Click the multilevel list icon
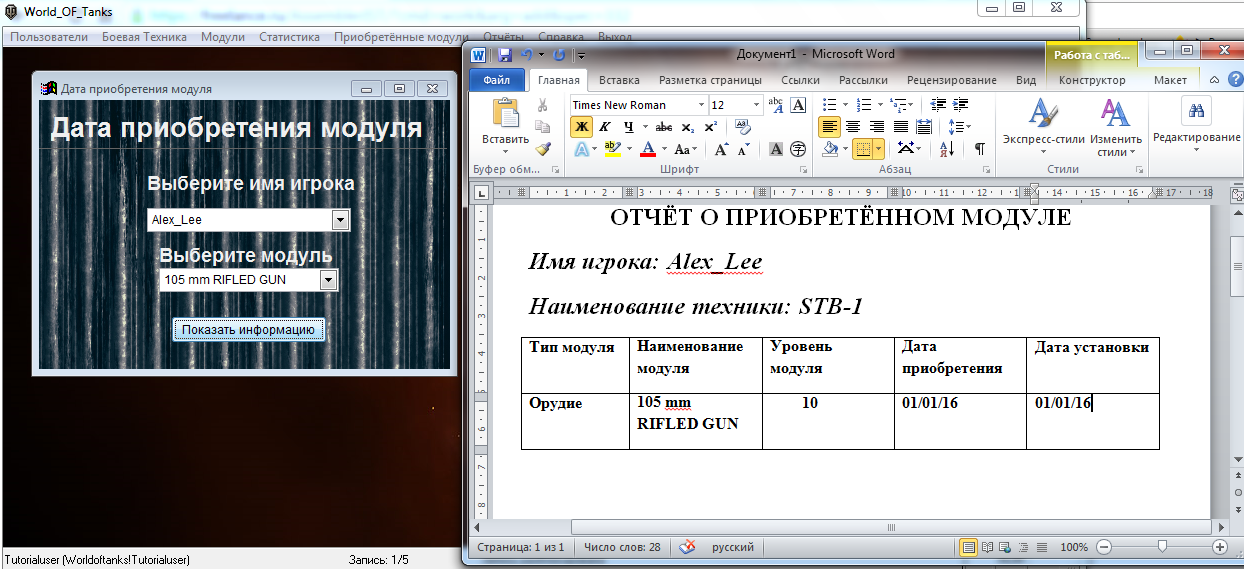Viewport: 1244px width, 569px height. click(x=898, y=104)
